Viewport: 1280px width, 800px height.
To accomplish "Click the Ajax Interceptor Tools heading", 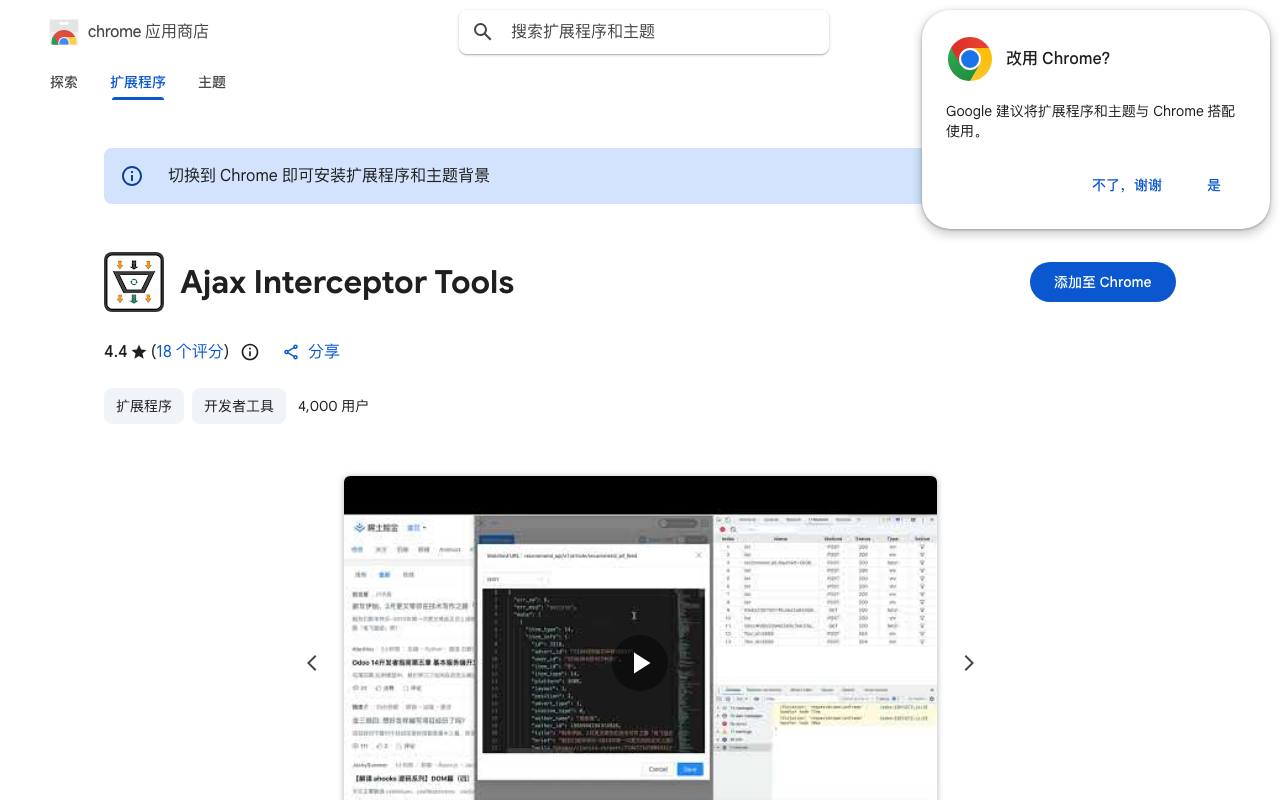I will pos(347,282).
